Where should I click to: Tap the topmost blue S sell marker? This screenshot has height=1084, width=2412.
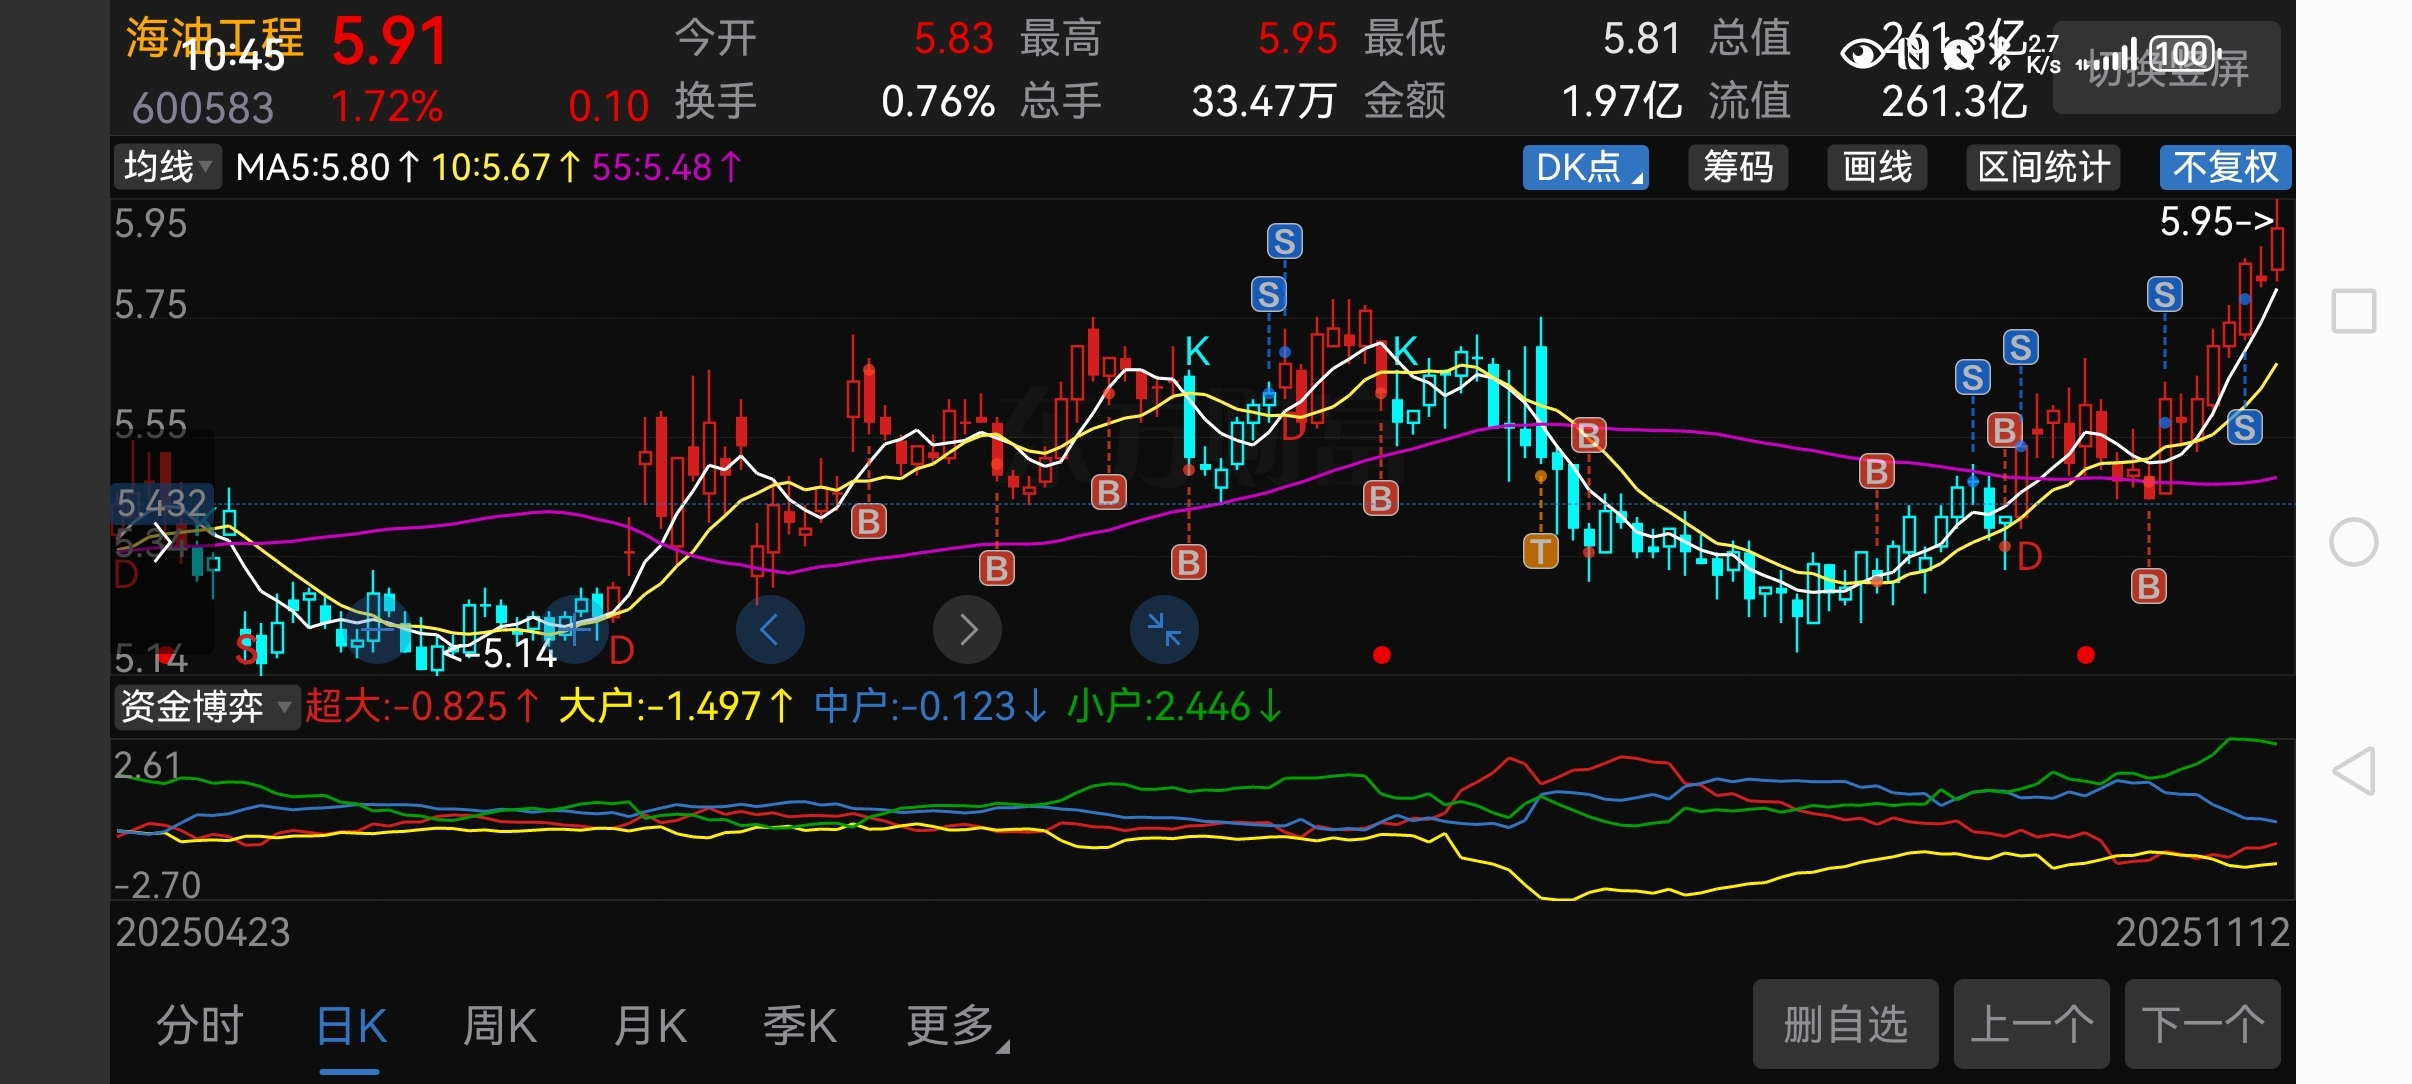(1284, 241)
